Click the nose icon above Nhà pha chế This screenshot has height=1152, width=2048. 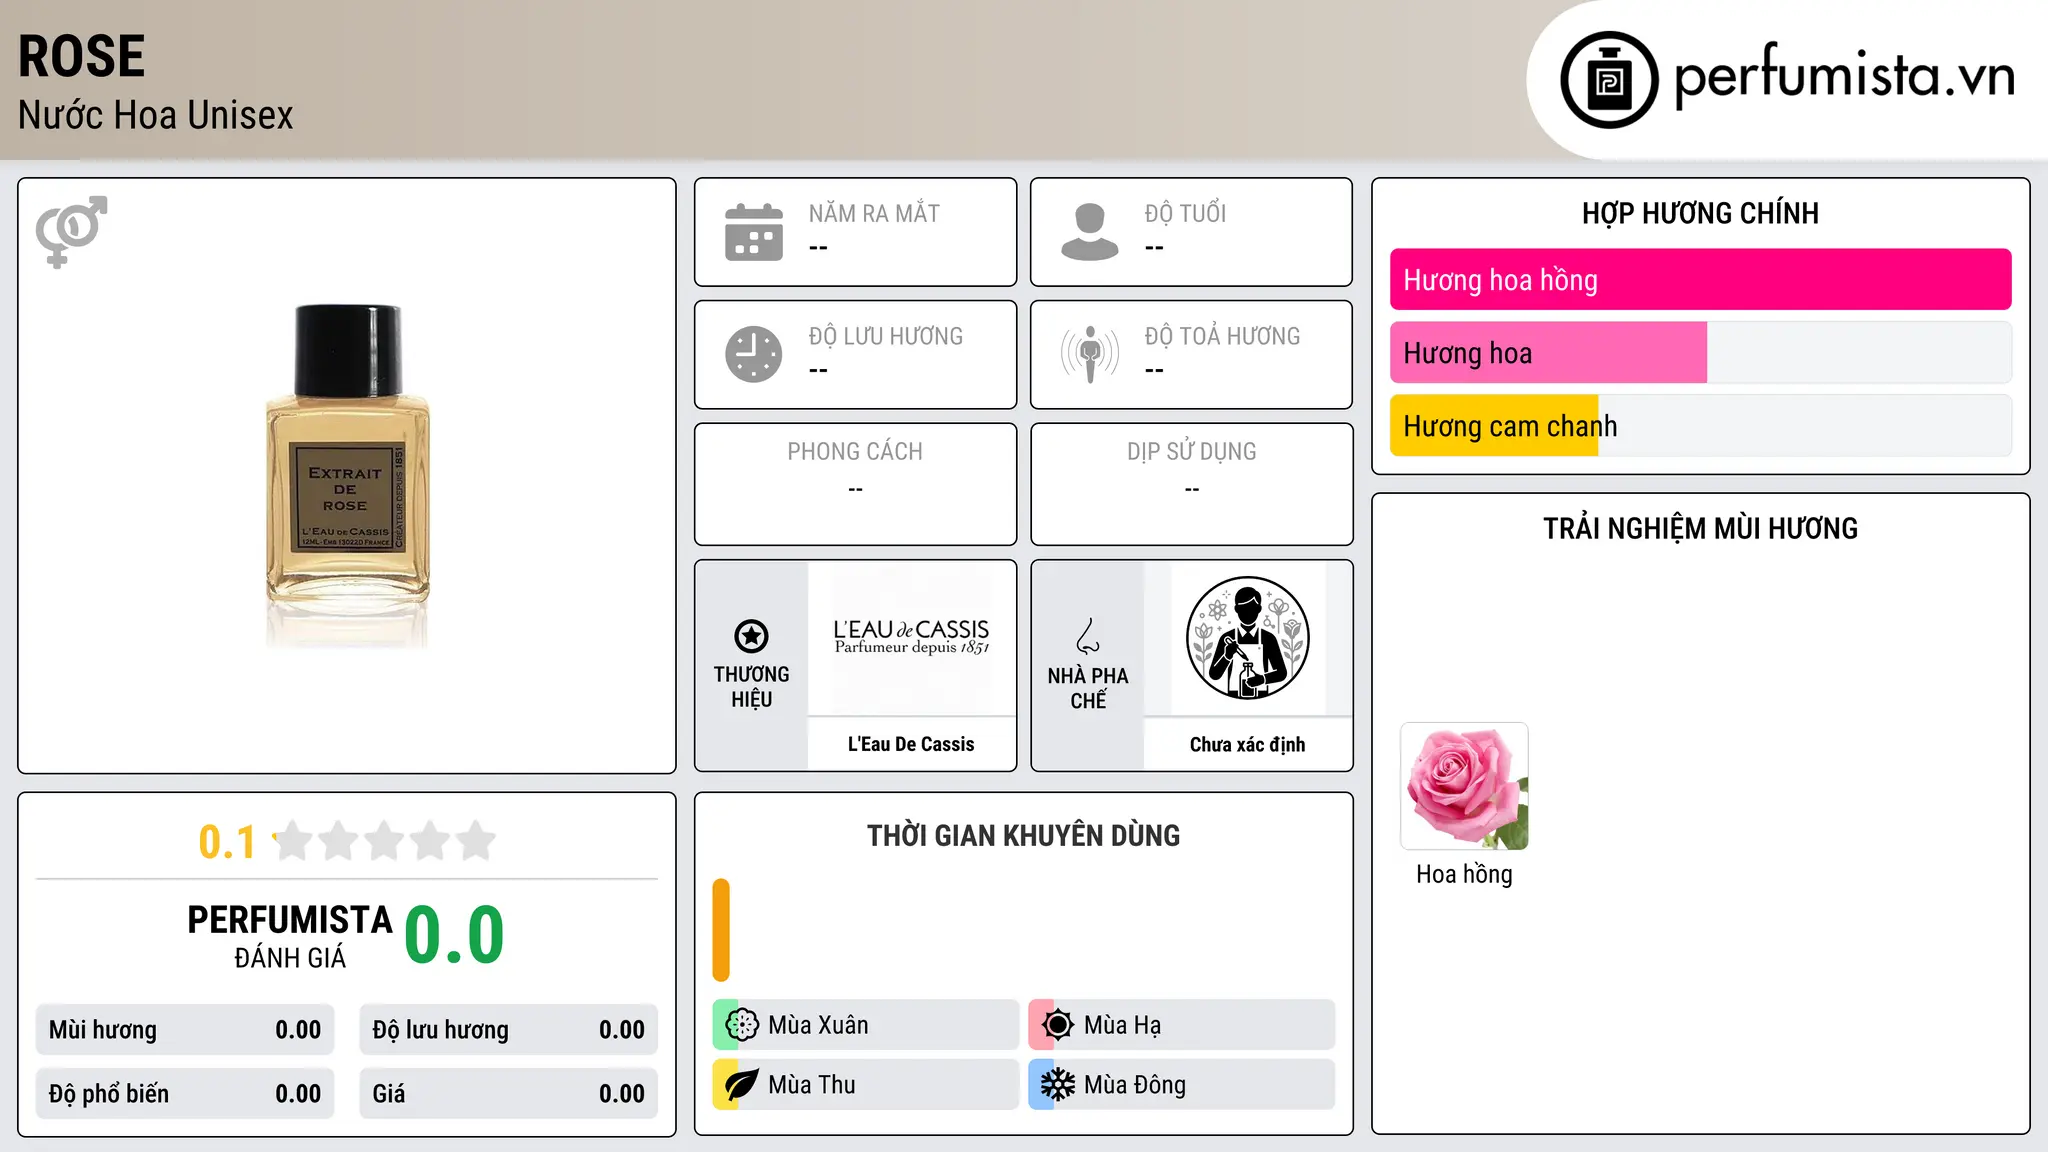[x=1088, y=636]
